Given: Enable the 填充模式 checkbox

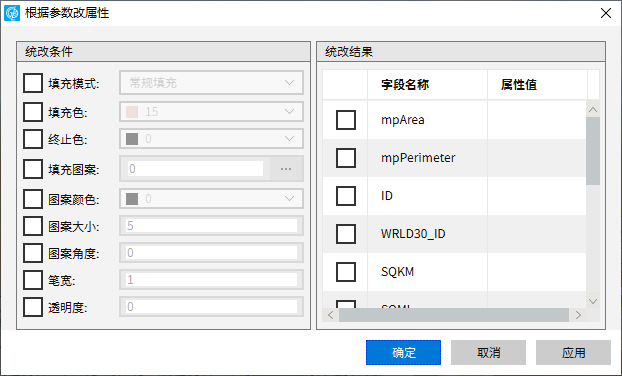Looking at the screenshot, I should pos(33,83).
